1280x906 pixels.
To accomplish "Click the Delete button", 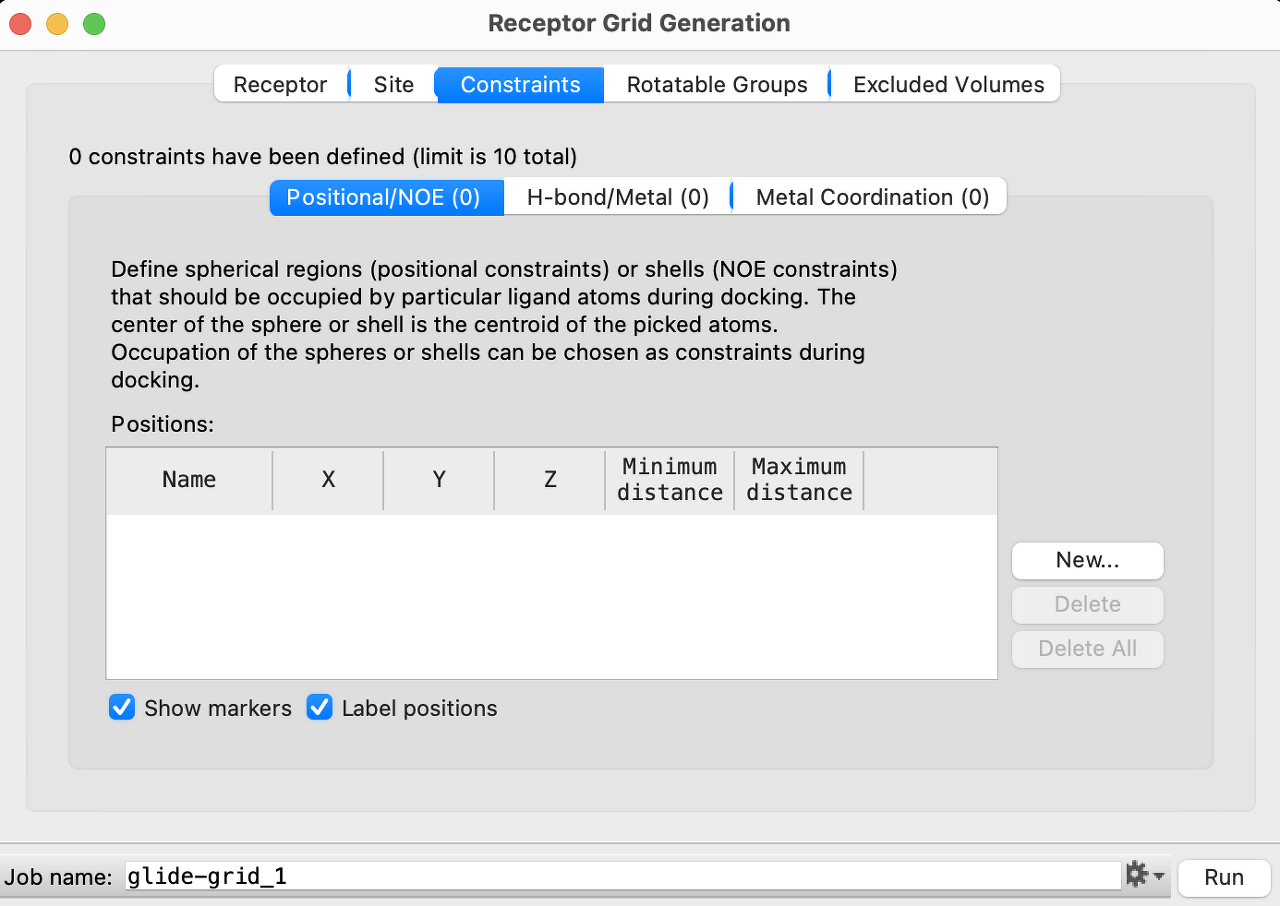I will click(x=1088, y=604).
